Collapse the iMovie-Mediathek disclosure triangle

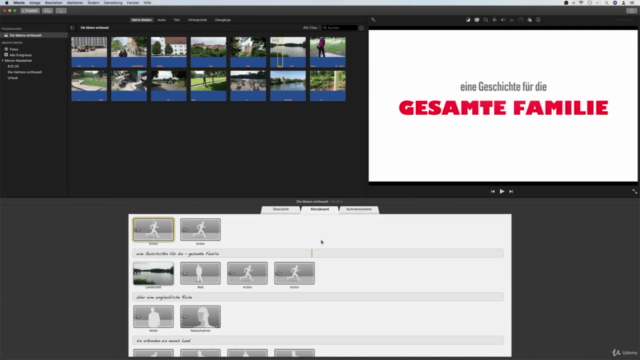click(2, 60)
